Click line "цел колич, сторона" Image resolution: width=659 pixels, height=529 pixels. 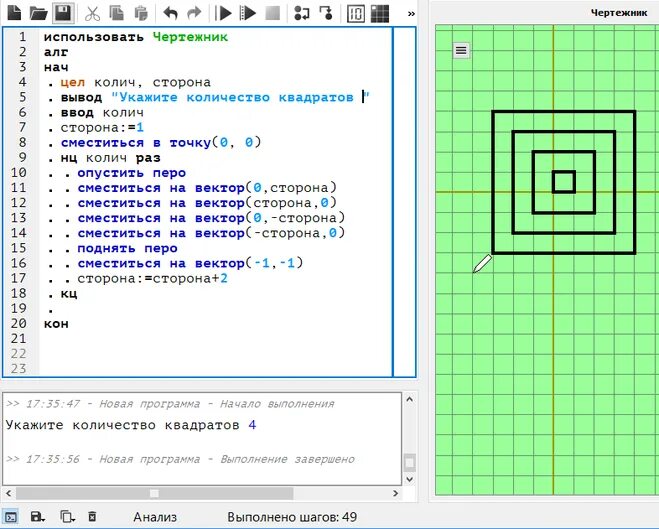[135, 82]
